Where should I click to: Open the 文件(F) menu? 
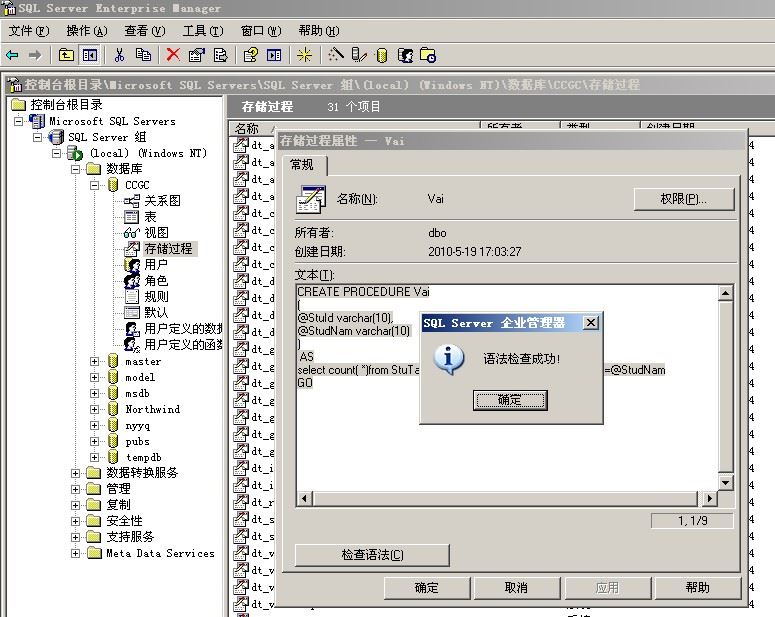click(29, 31)
